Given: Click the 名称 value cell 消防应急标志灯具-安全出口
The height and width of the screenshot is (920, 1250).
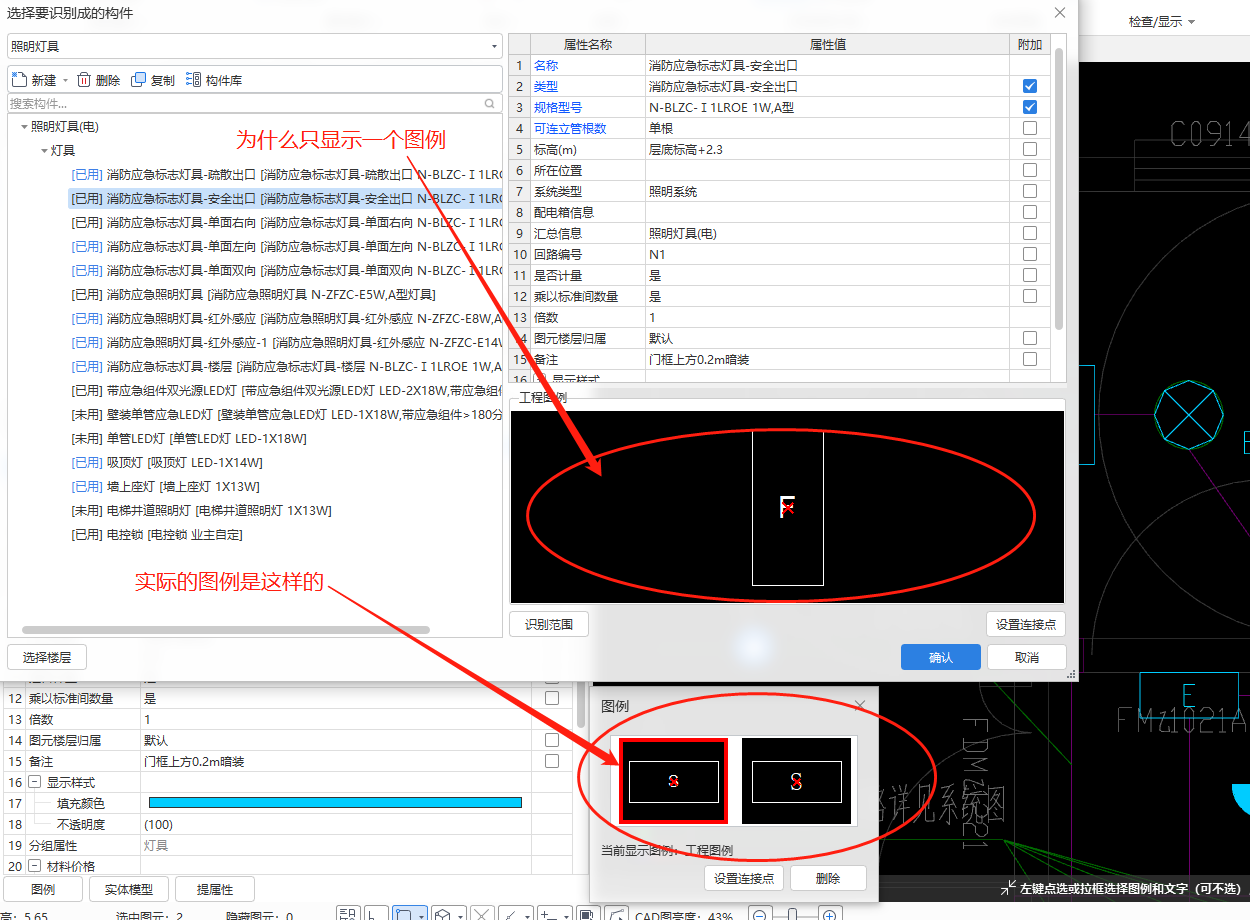Looking at the screenshot, I should coord(827,65).
